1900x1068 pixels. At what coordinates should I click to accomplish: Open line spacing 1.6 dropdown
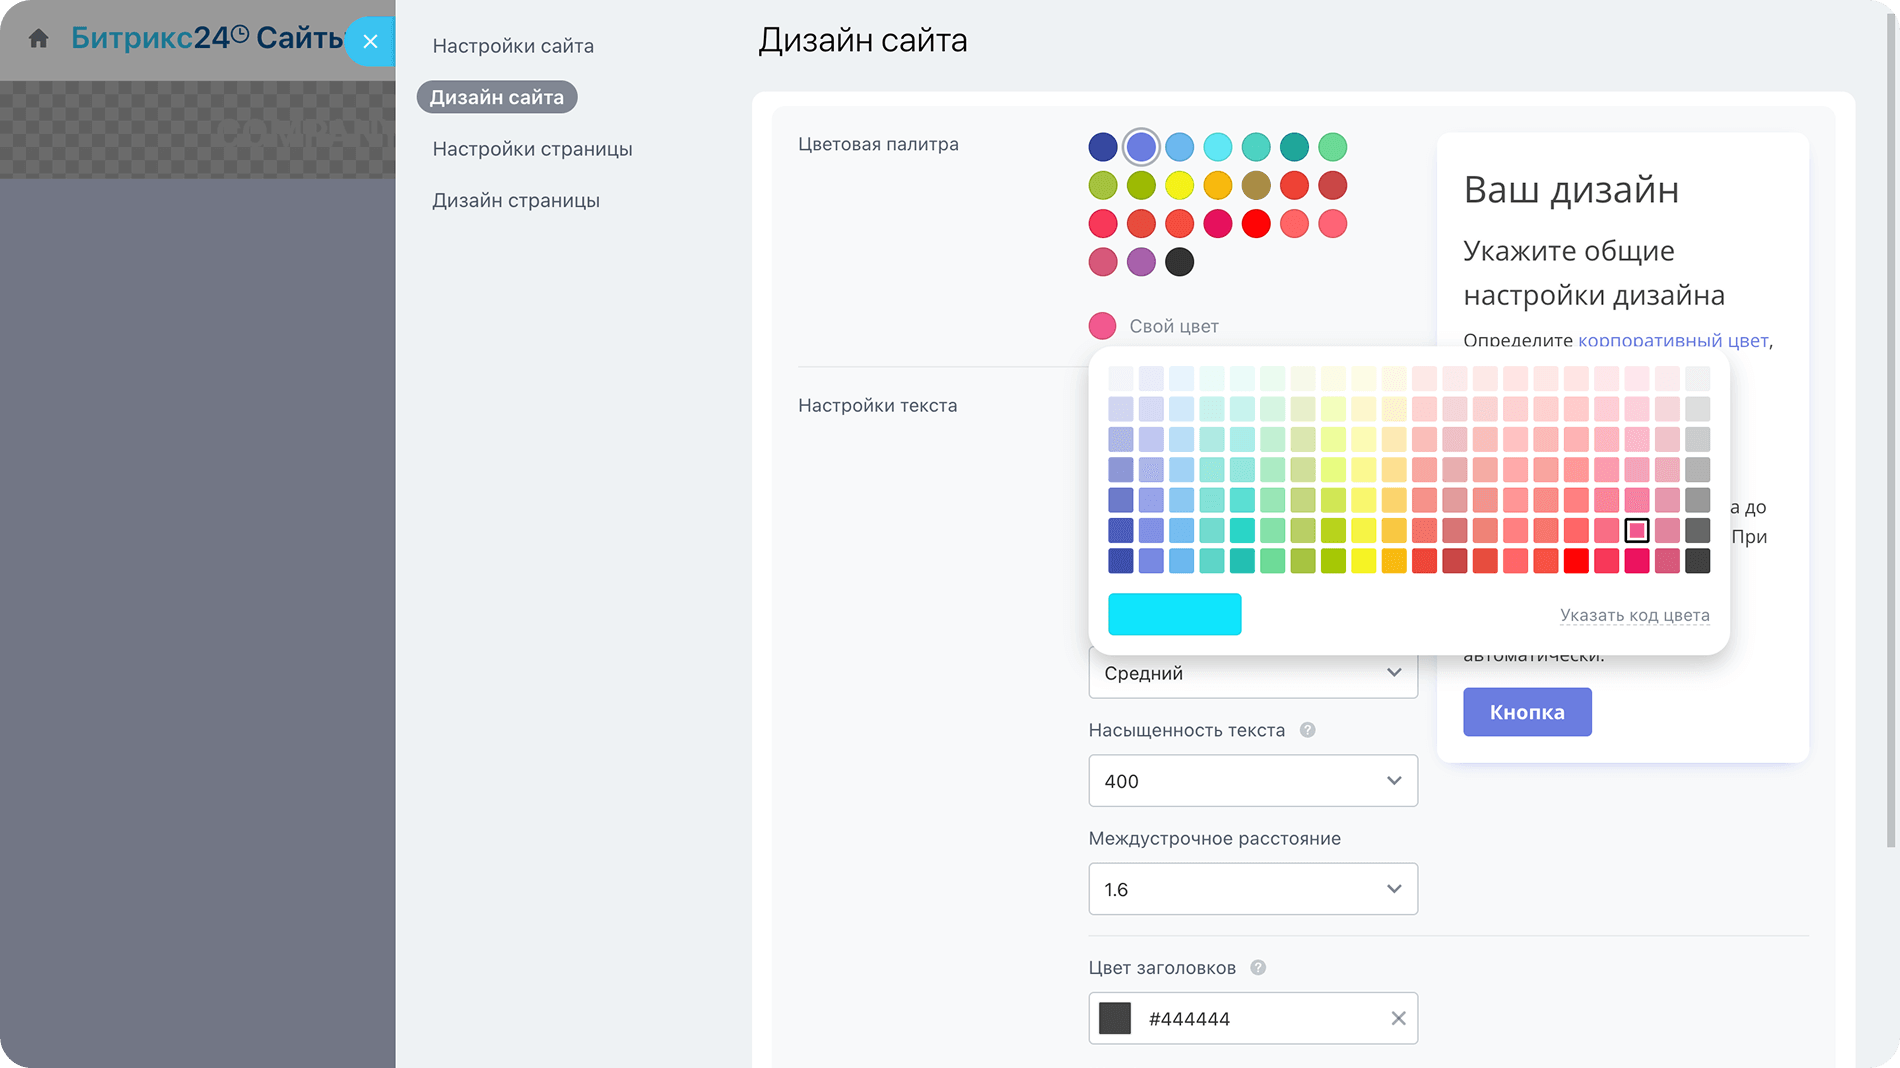click(1252, 889)
